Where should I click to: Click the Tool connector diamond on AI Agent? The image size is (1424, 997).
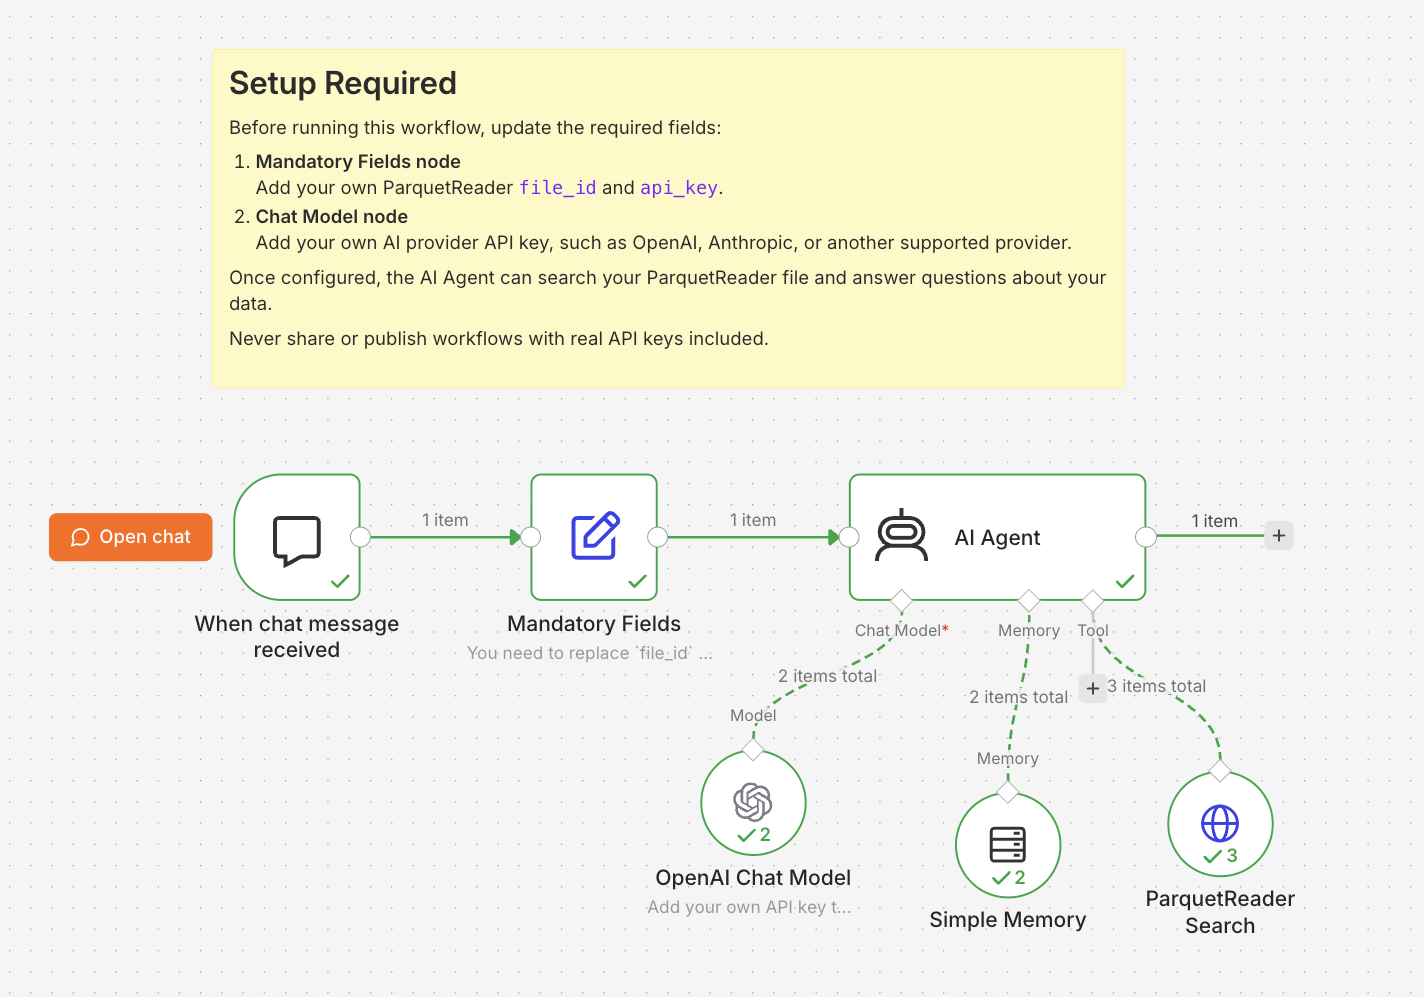point(1093,600)
